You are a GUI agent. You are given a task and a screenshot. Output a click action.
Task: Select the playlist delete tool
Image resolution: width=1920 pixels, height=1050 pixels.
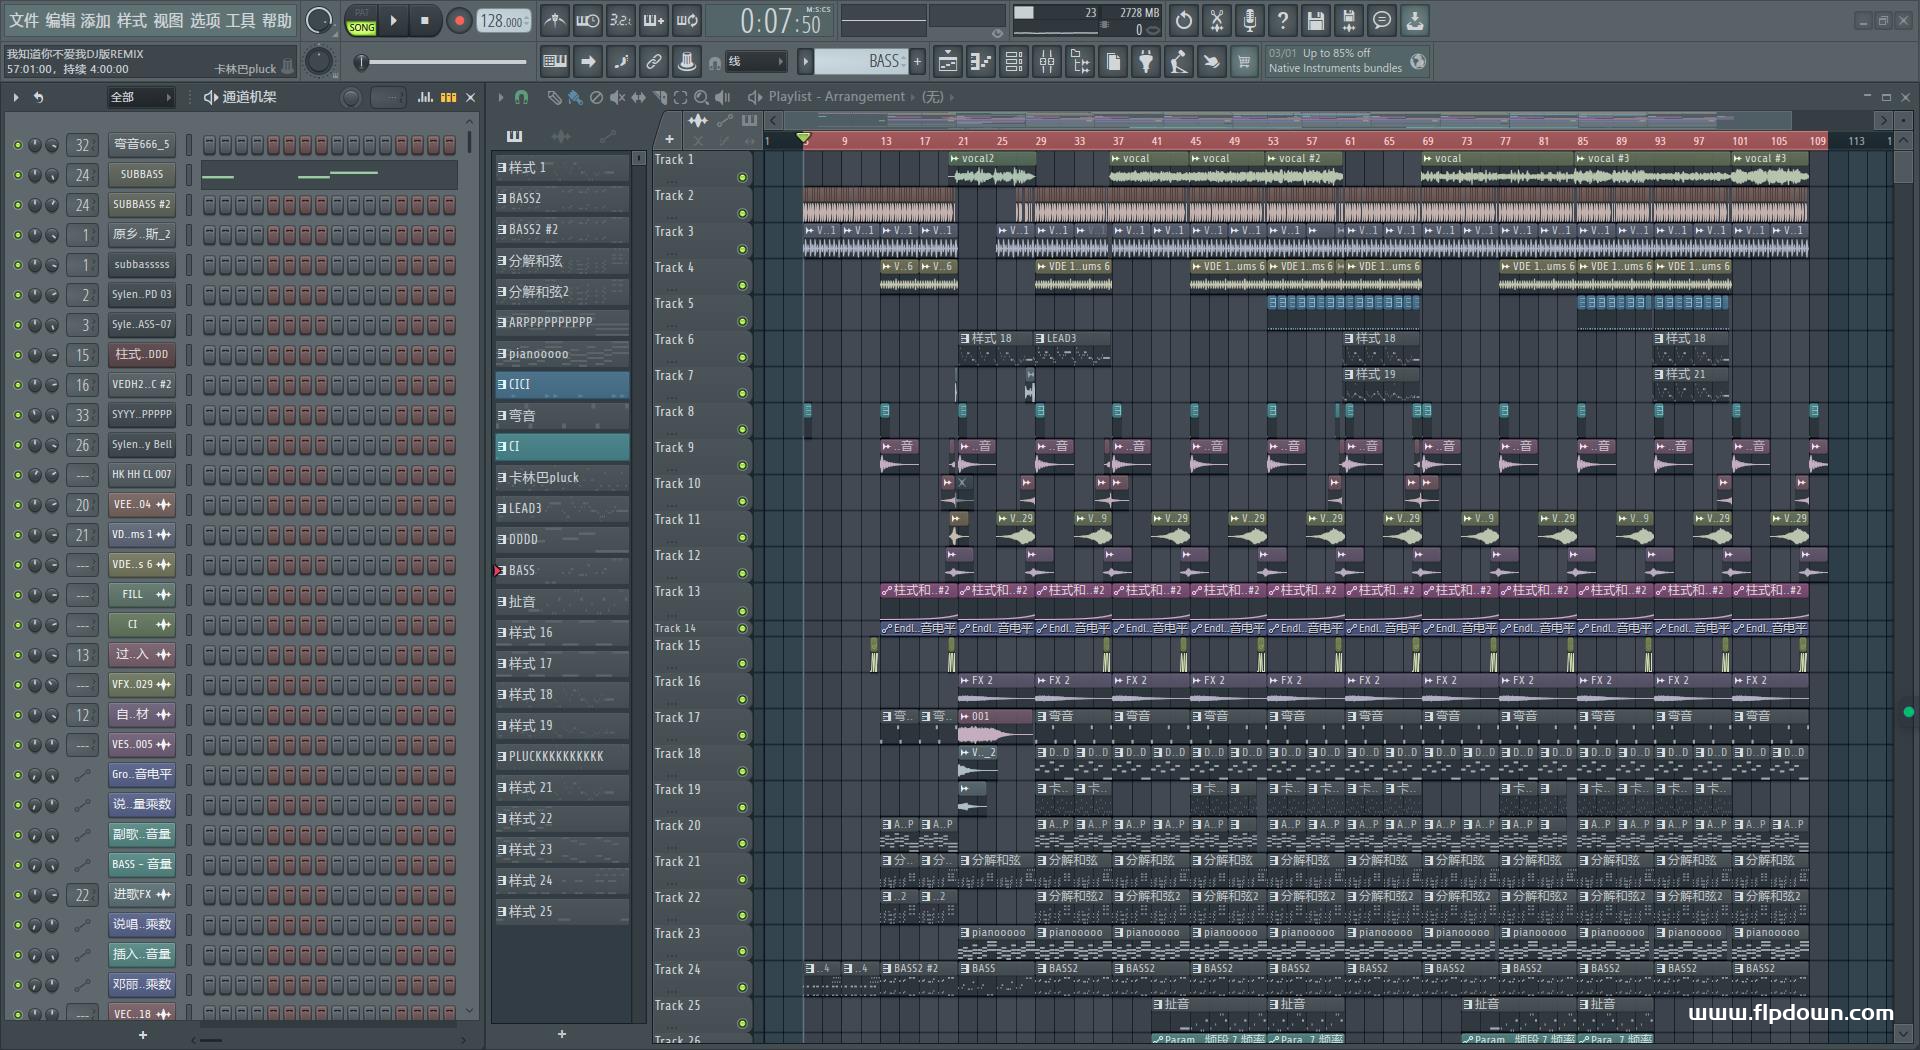pos(596,97)
